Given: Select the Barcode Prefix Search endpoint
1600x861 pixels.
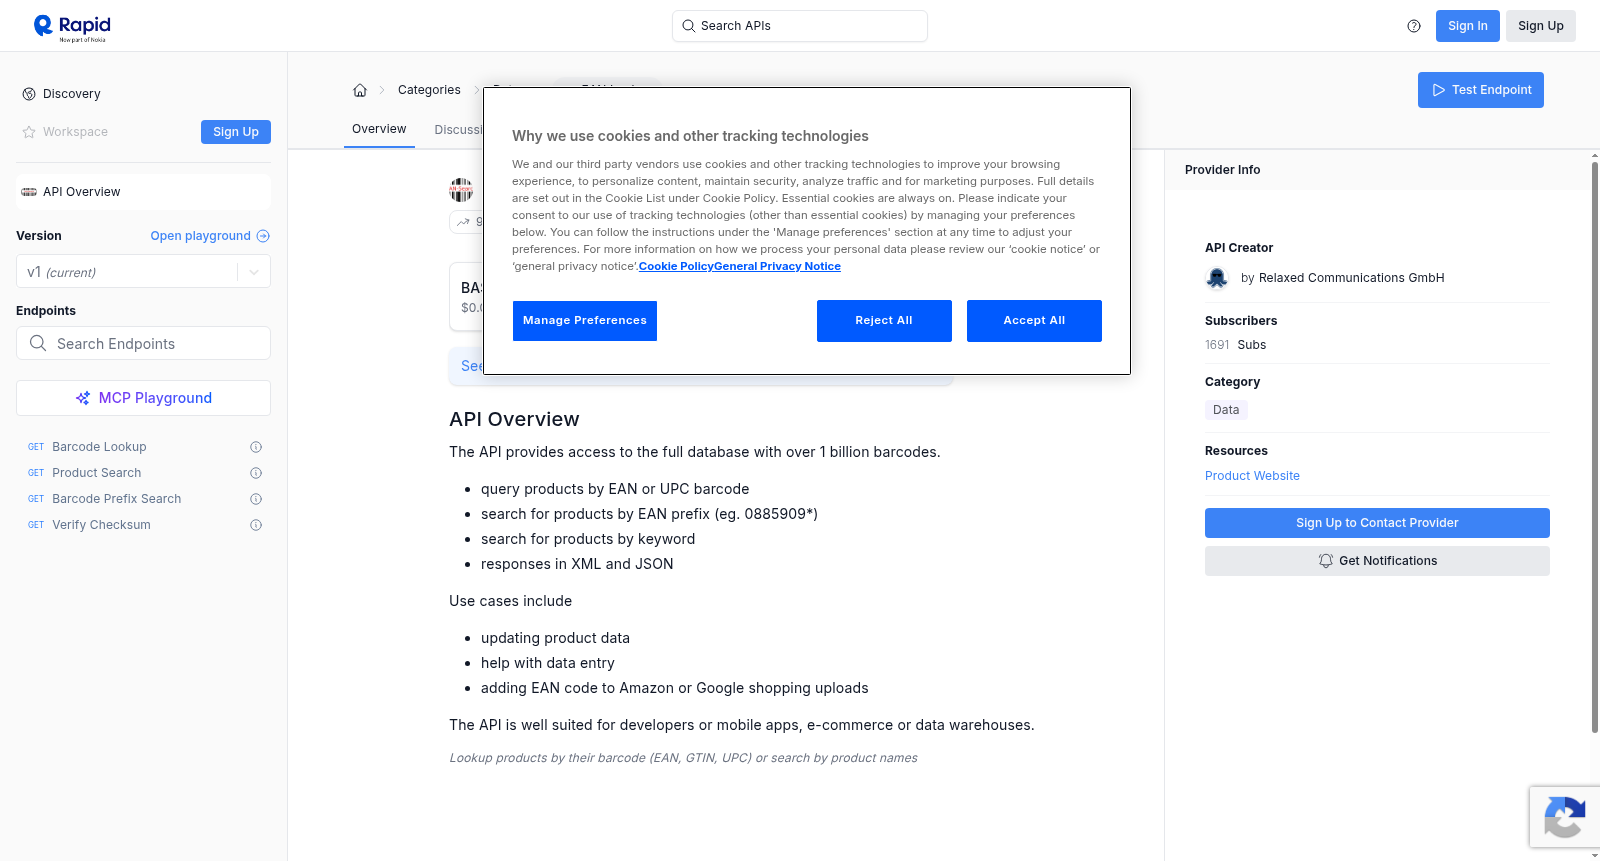Looking at the screenshot, I should [117, 499].
